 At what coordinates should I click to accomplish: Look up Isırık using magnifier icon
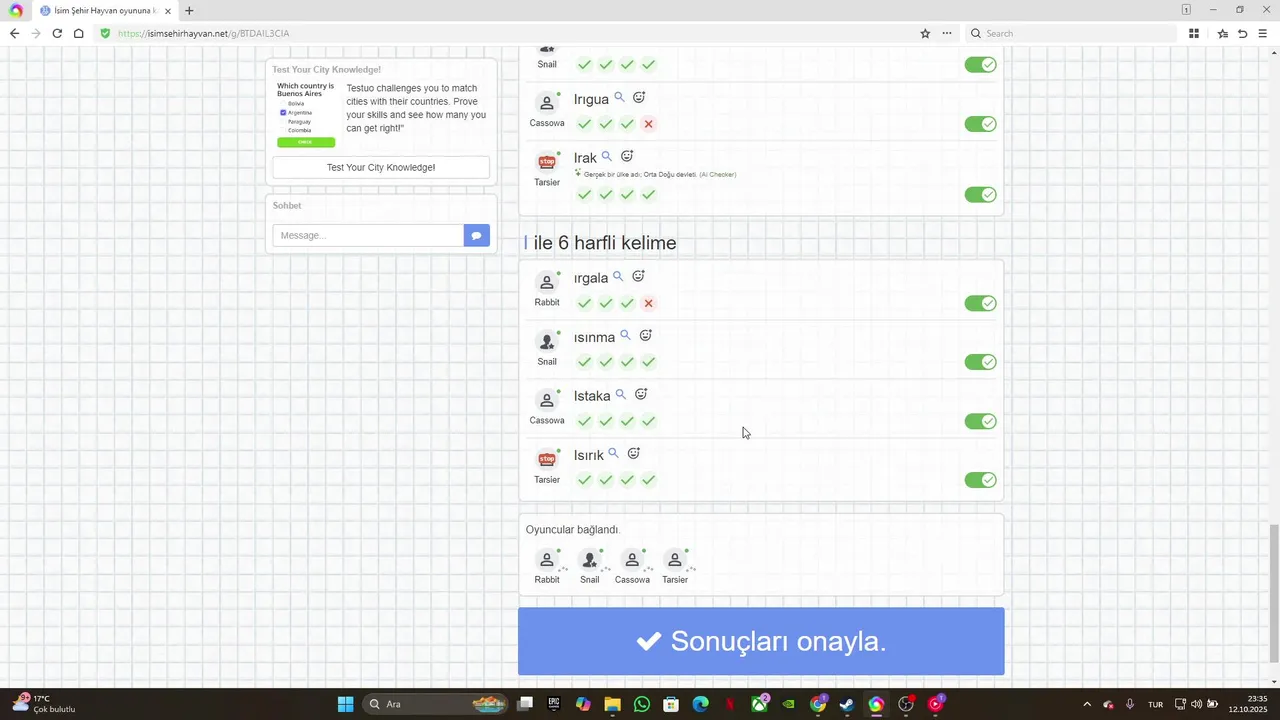pyautogui.click(x=613, y=453)
